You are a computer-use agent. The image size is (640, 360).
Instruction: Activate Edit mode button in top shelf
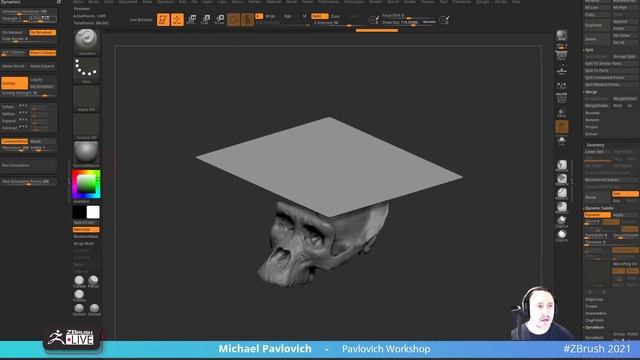pyautogui.click(x=163, y=19)
